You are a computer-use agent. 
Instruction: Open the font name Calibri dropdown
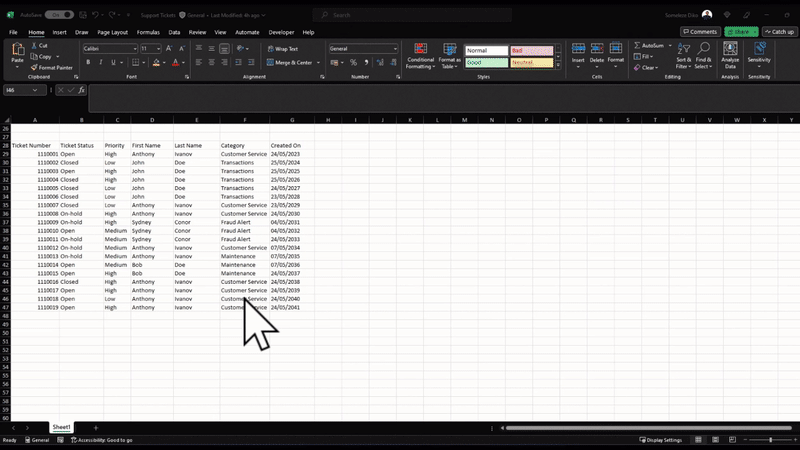(x=135, y=48)
